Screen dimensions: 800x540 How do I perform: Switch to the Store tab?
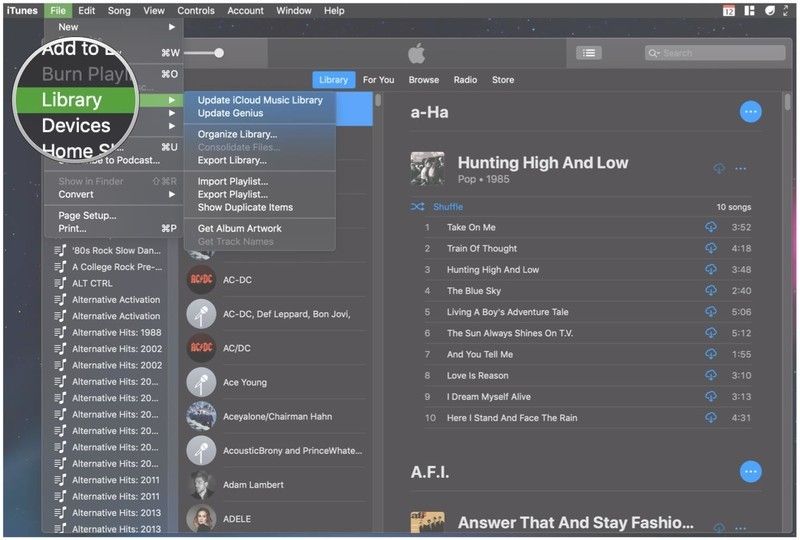(x=503, y=80)
